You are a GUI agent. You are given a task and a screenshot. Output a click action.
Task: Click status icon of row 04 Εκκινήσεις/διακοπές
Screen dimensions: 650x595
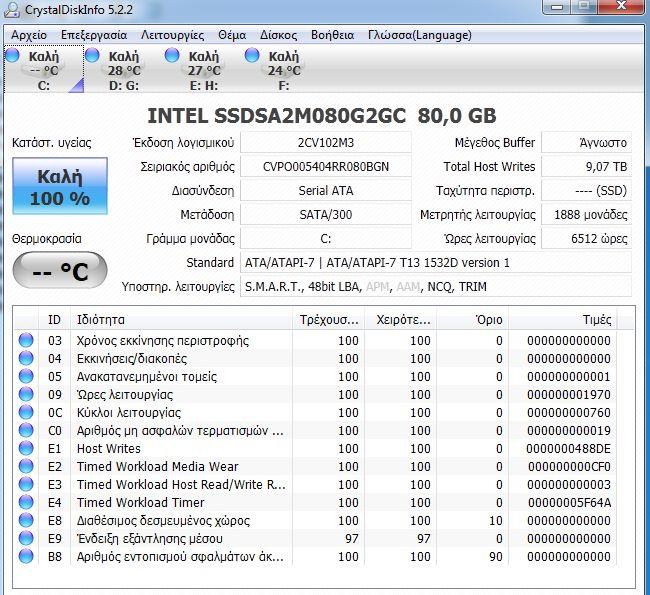click(26, 358)
